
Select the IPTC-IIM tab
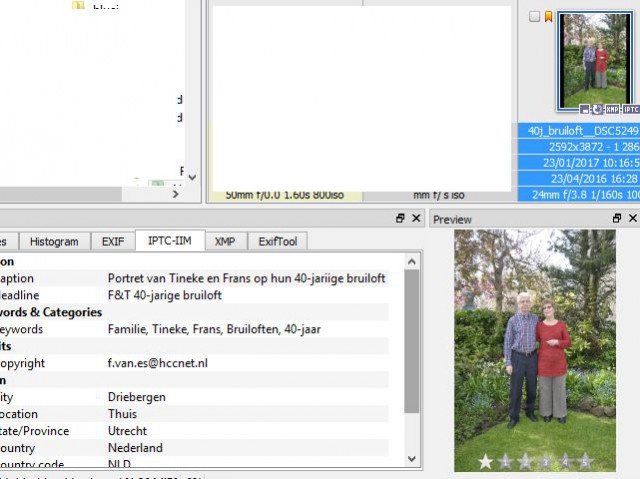[x=170, y=241]
